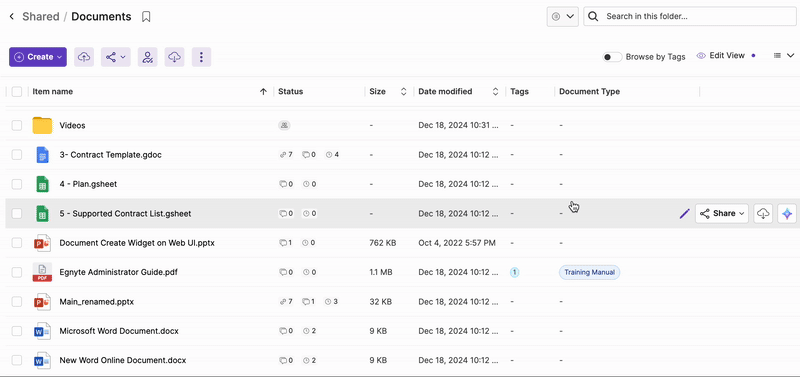Expand the Share dropdown on Supported Contract row
The height and width of the screenshot is (377, 800).
[x=722, y=214]
